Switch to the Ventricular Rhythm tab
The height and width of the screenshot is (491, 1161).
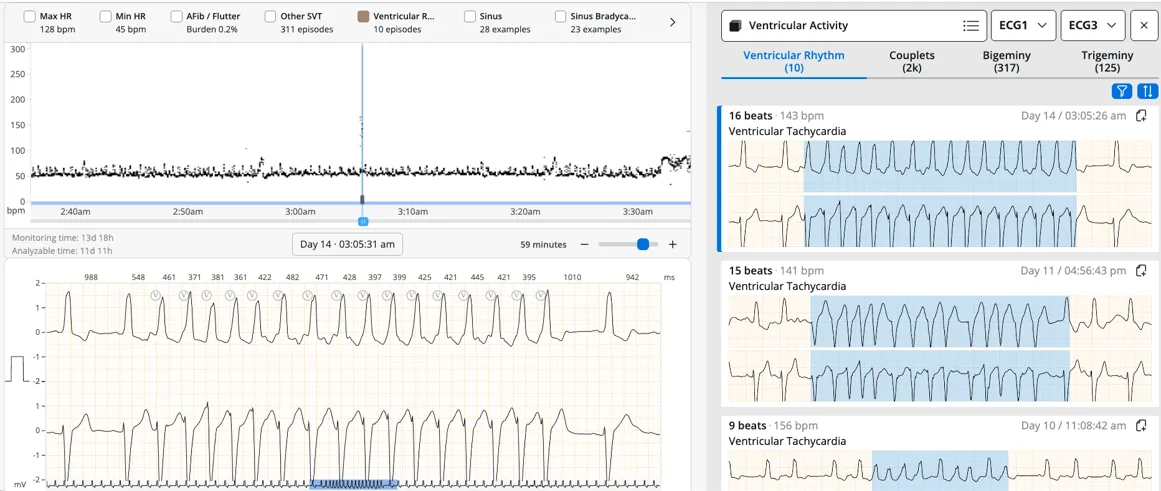794,61
